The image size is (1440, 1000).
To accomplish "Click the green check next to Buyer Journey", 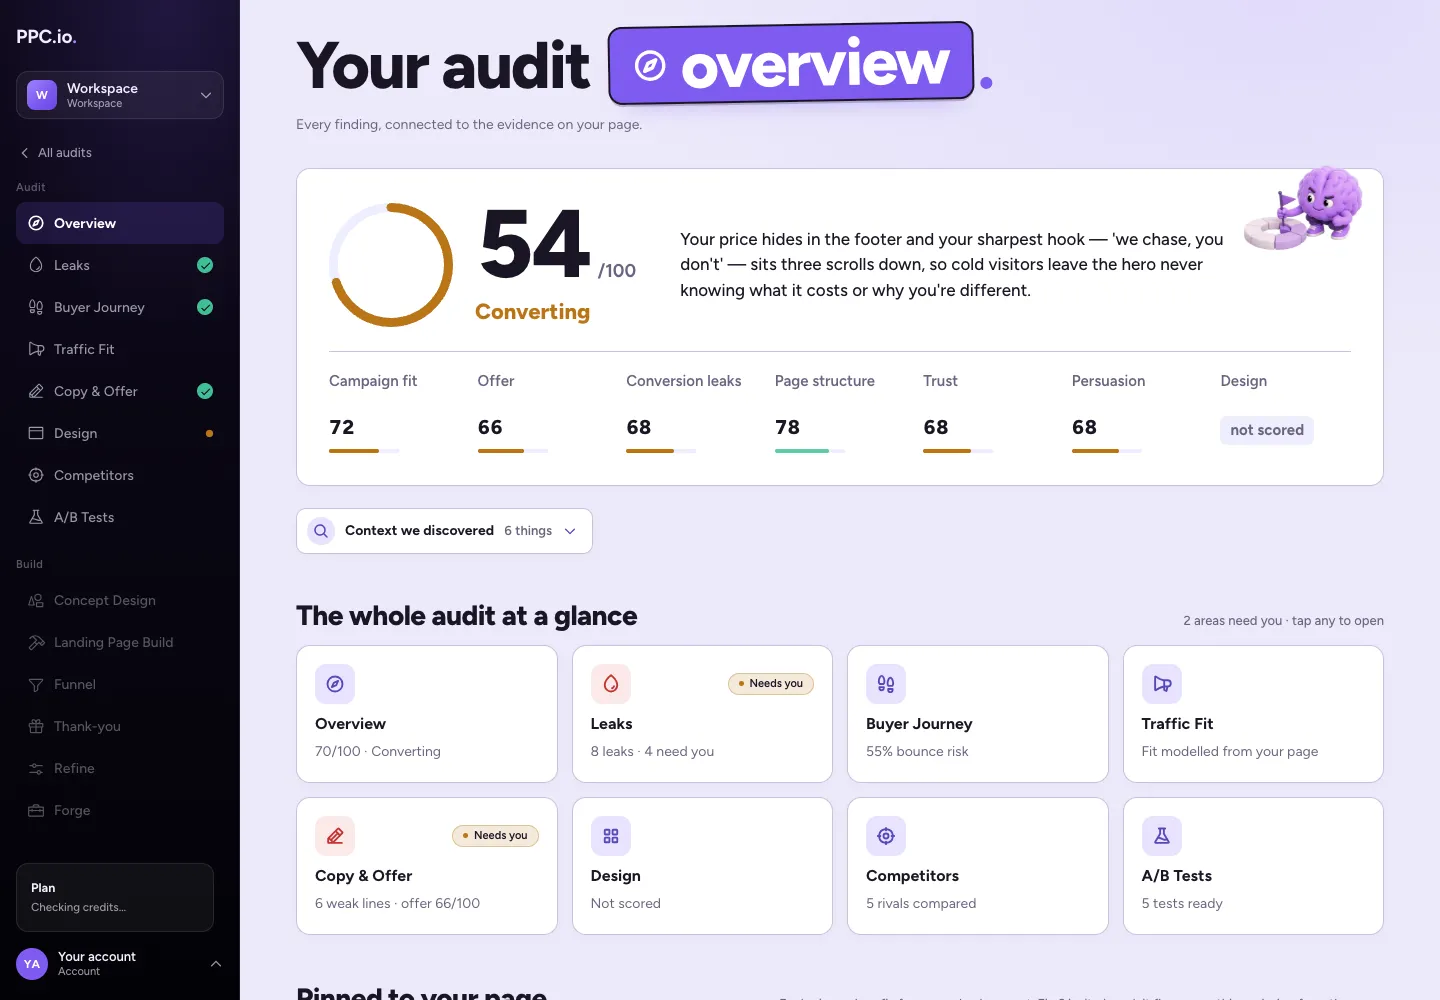I will click(205, 307).
